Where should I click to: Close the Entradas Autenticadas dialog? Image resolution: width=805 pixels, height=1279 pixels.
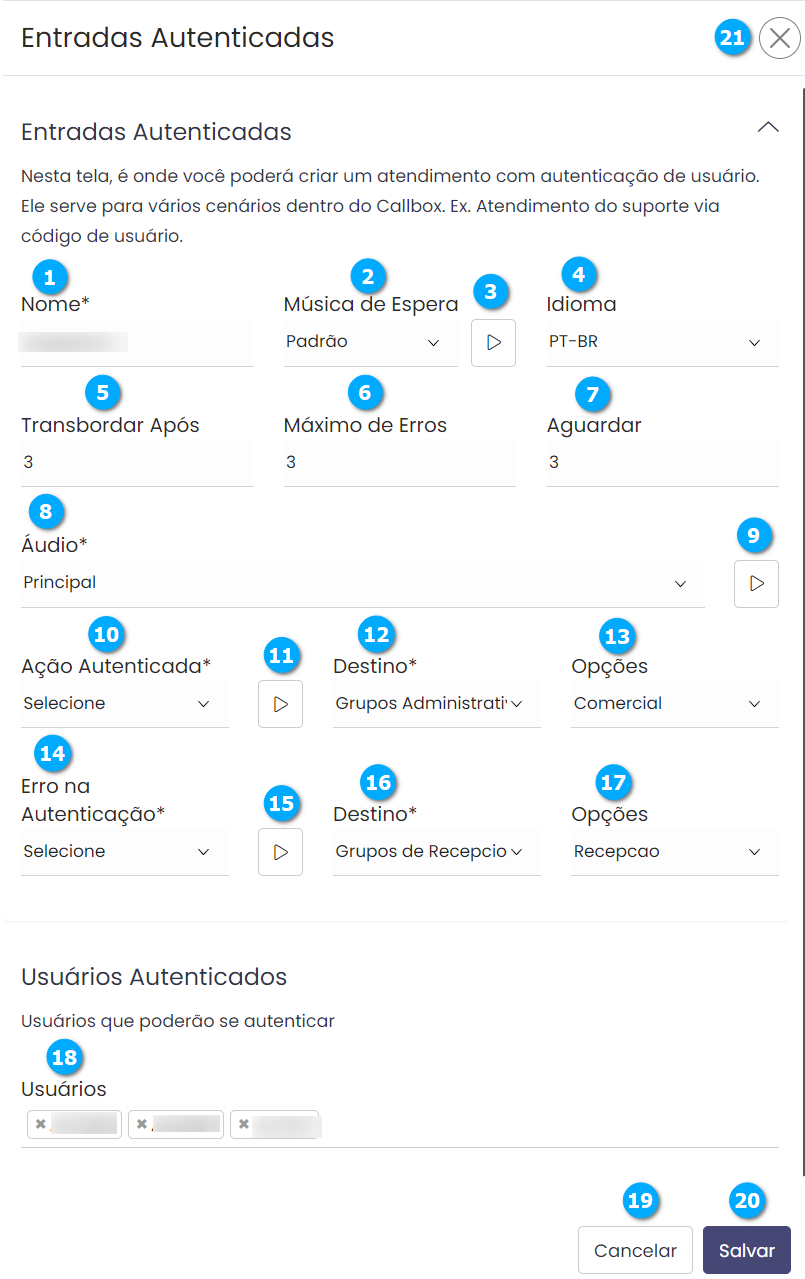(x=780, y=39)
